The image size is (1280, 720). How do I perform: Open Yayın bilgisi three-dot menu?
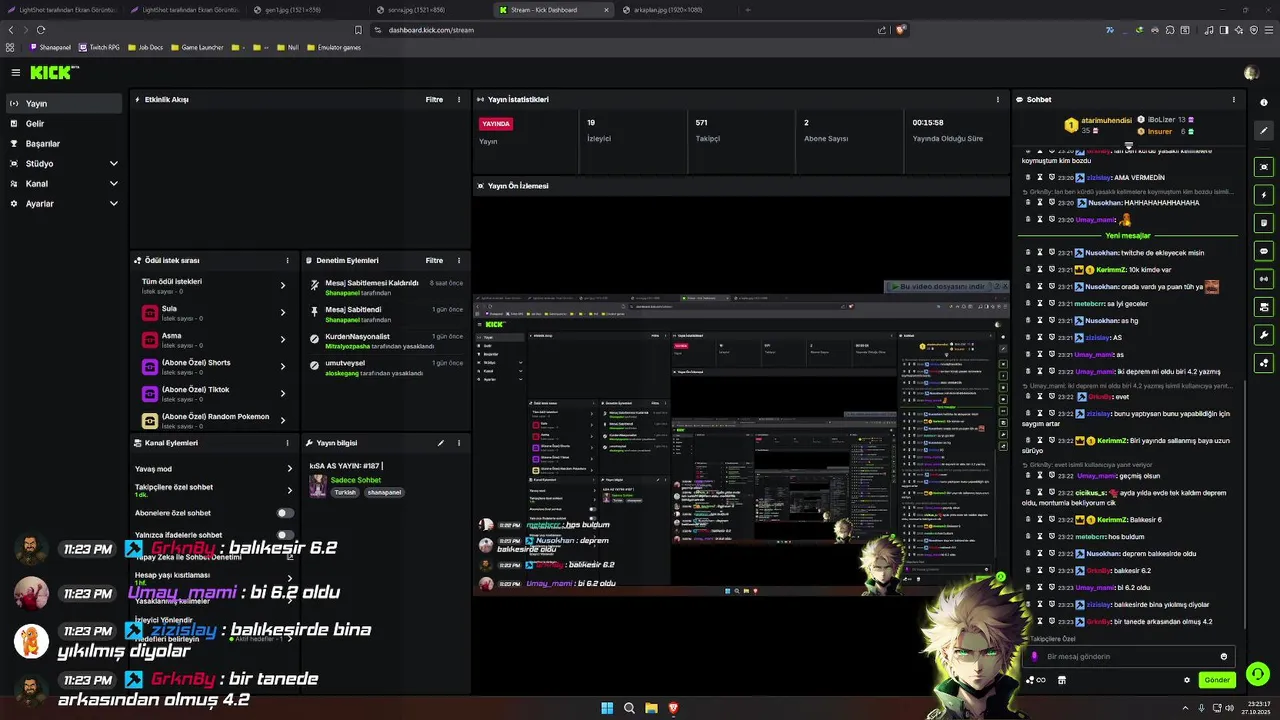click(459, 443)
